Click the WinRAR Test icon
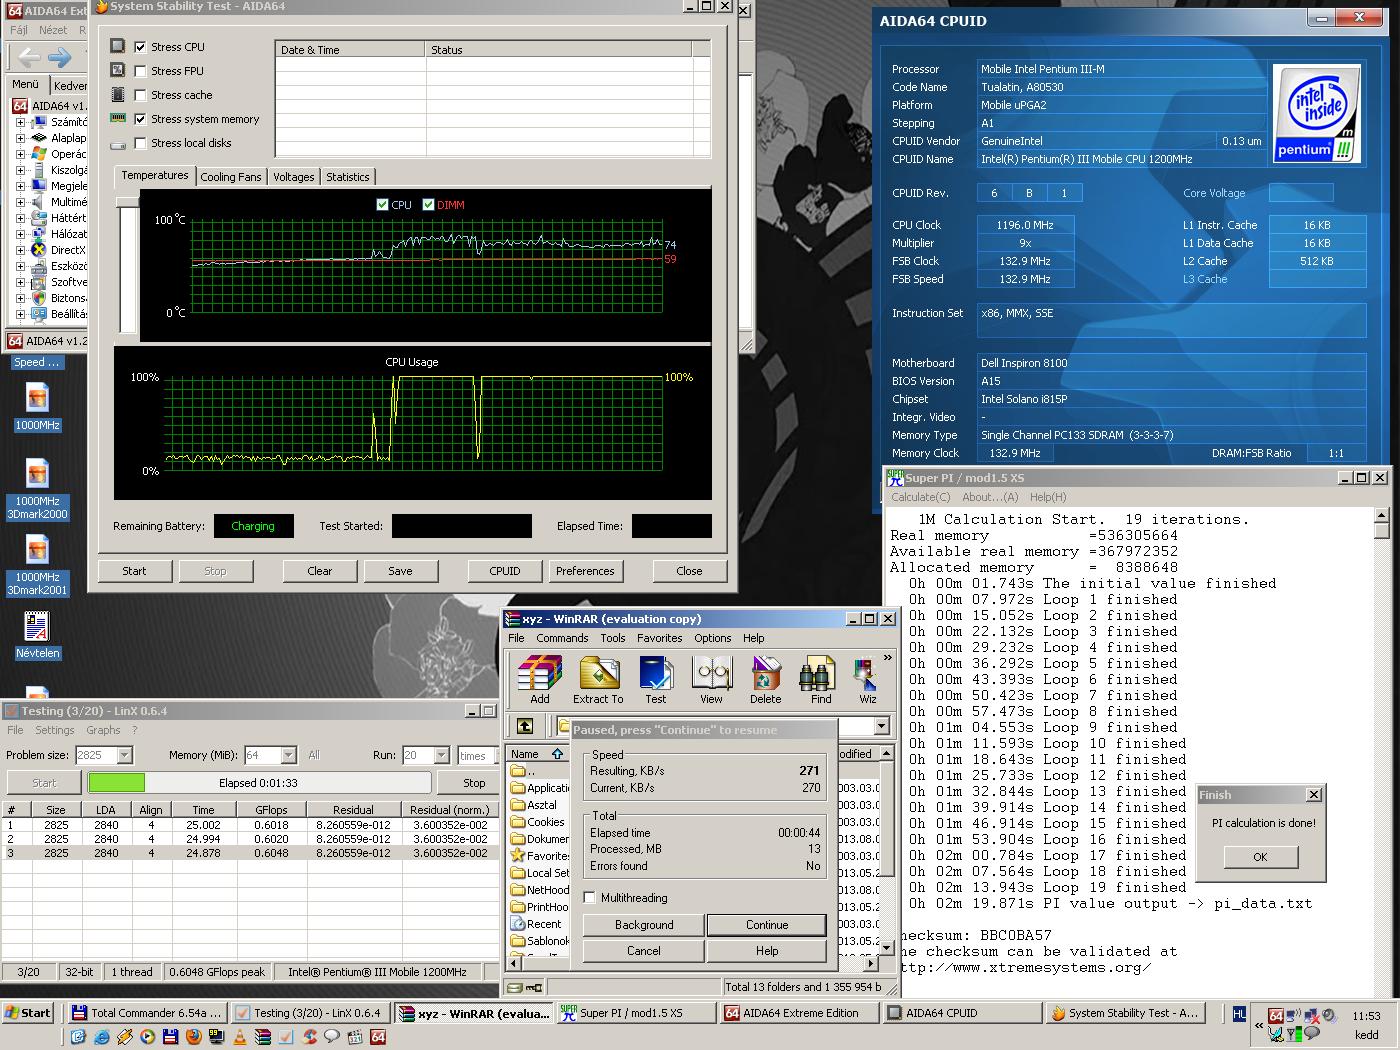Screen dimensions: 1400x1050 tap(655, 680)
